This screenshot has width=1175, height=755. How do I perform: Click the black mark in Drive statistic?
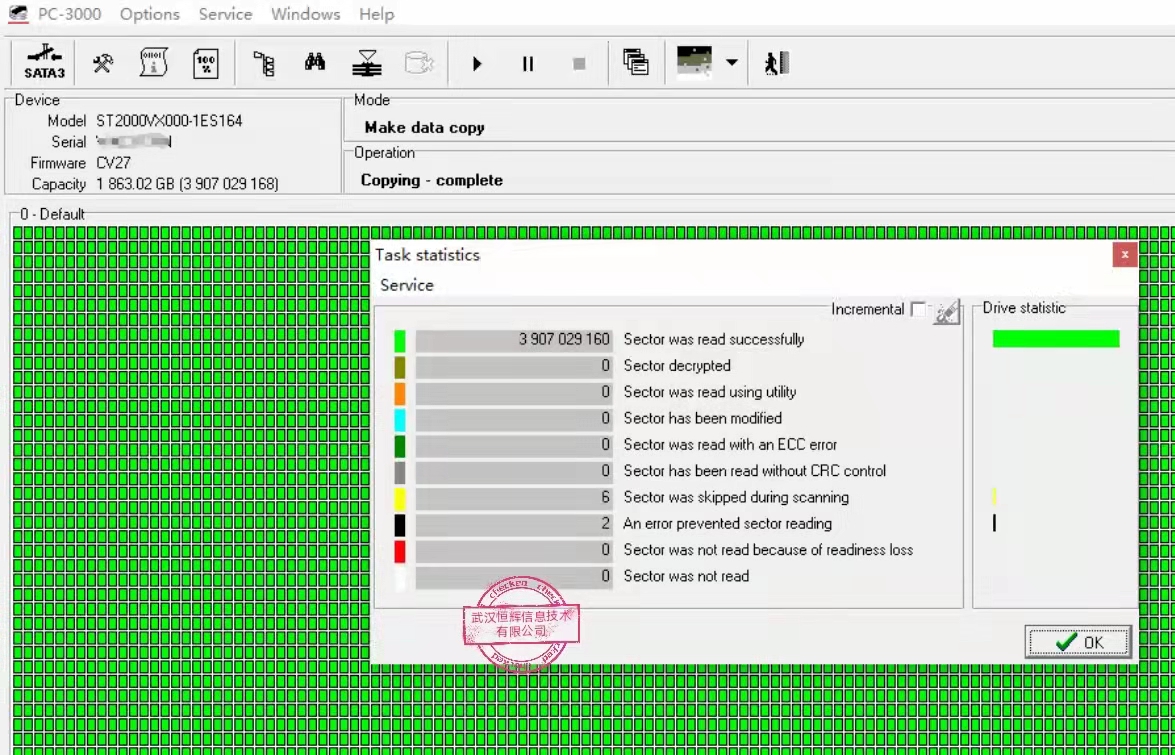click(994, 522)
